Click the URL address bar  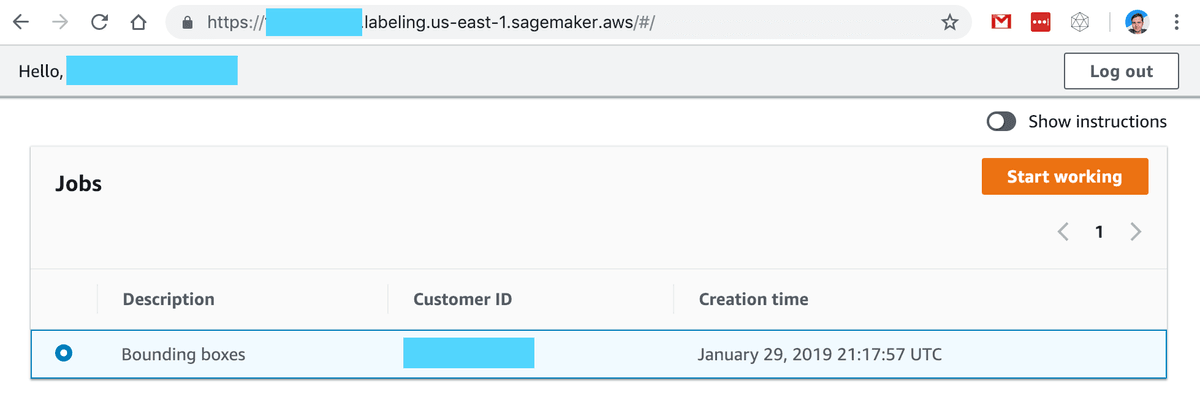[x=600, y=22]
